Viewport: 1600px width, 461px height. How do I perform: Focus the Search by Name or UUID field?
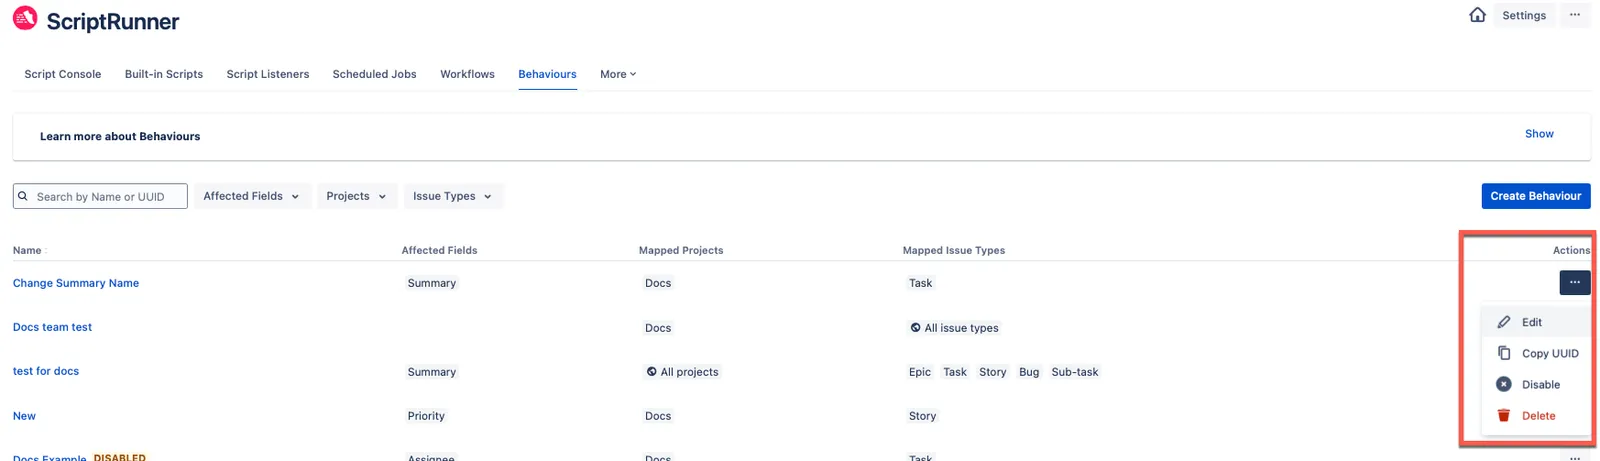tap(100, 196)
